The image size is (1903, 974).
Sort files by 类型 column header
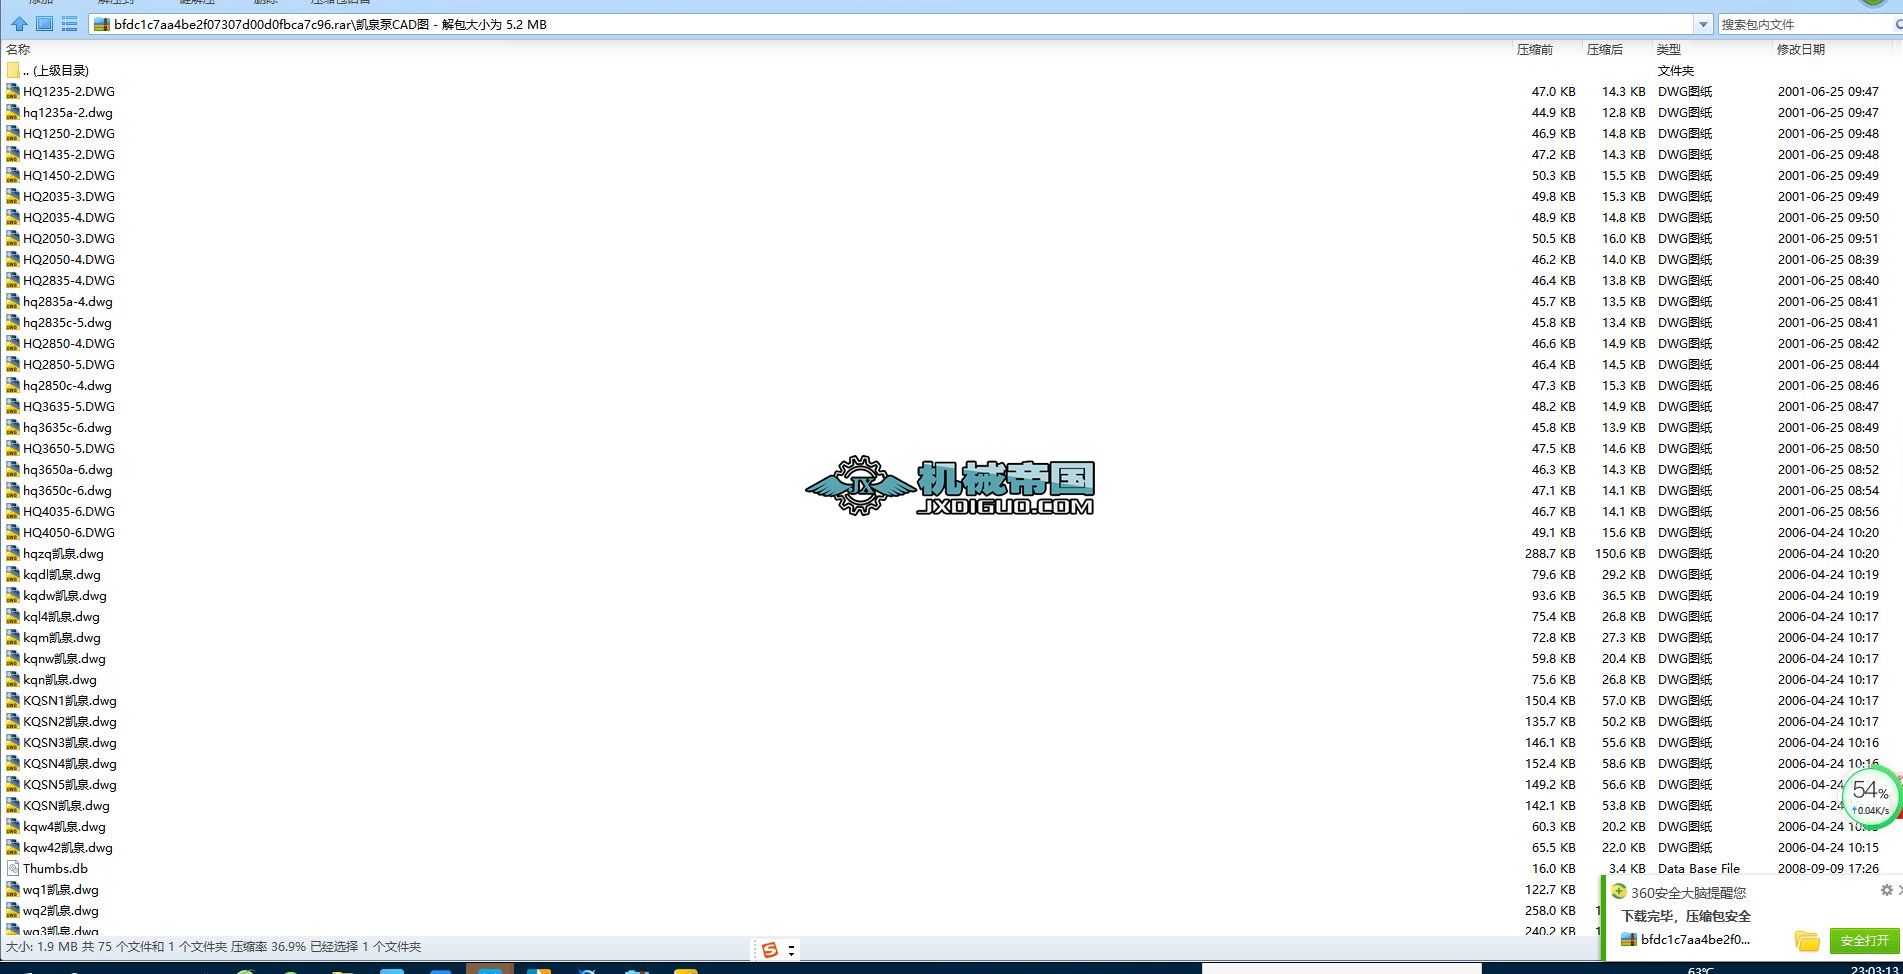(x=1668, y=49)
